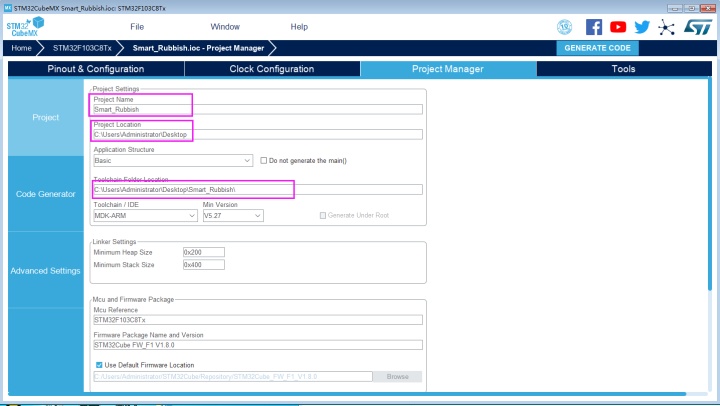The width and height of the screenshot is (720, 406).
Task: Click the Browse firmware location button
Action: point(397,377)
